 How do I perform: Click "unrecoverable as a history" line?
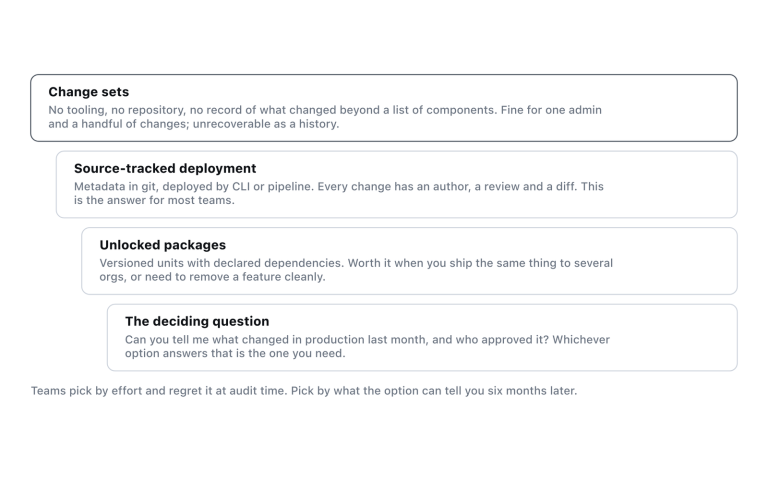265,124
